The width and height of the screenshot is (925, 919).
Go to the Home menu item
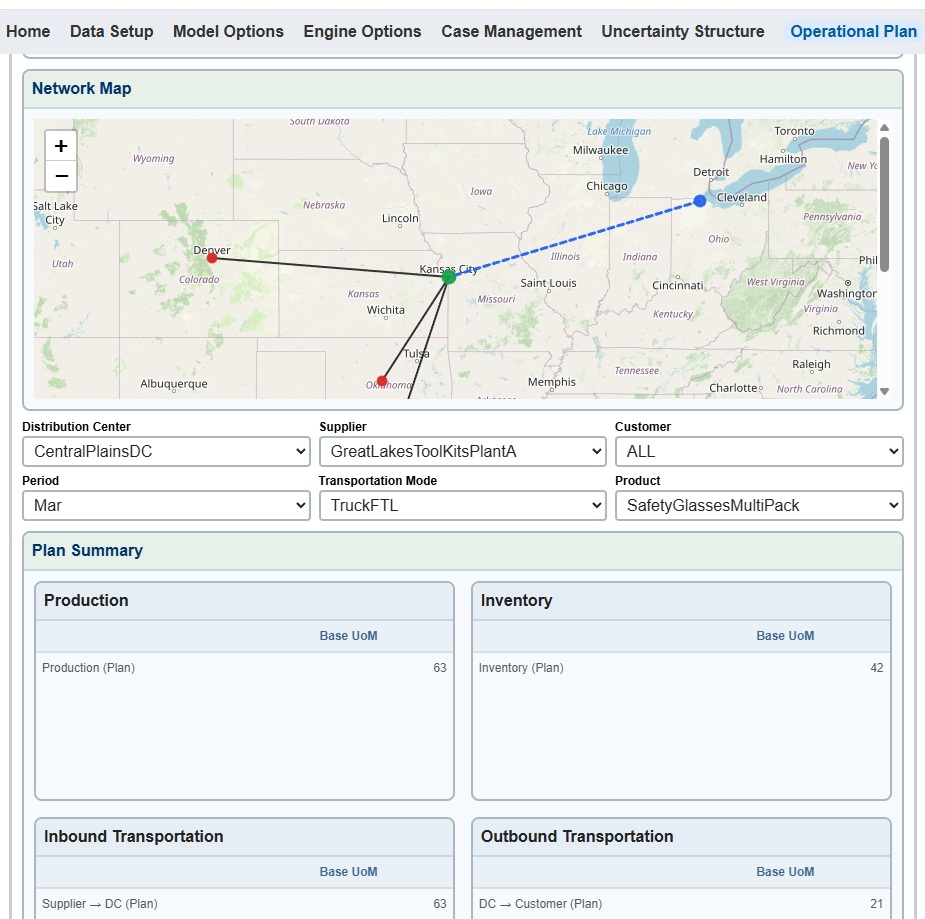pos(28,31)
